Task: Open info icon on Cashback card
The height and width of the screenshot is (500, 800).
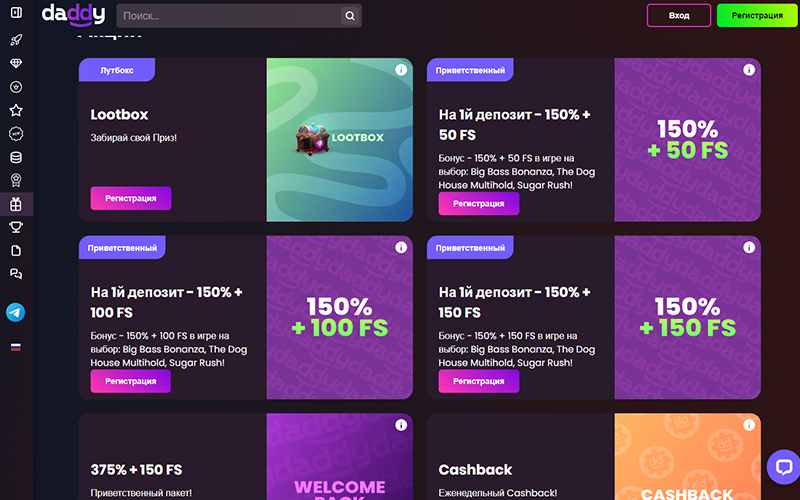Action: [749, 425]
